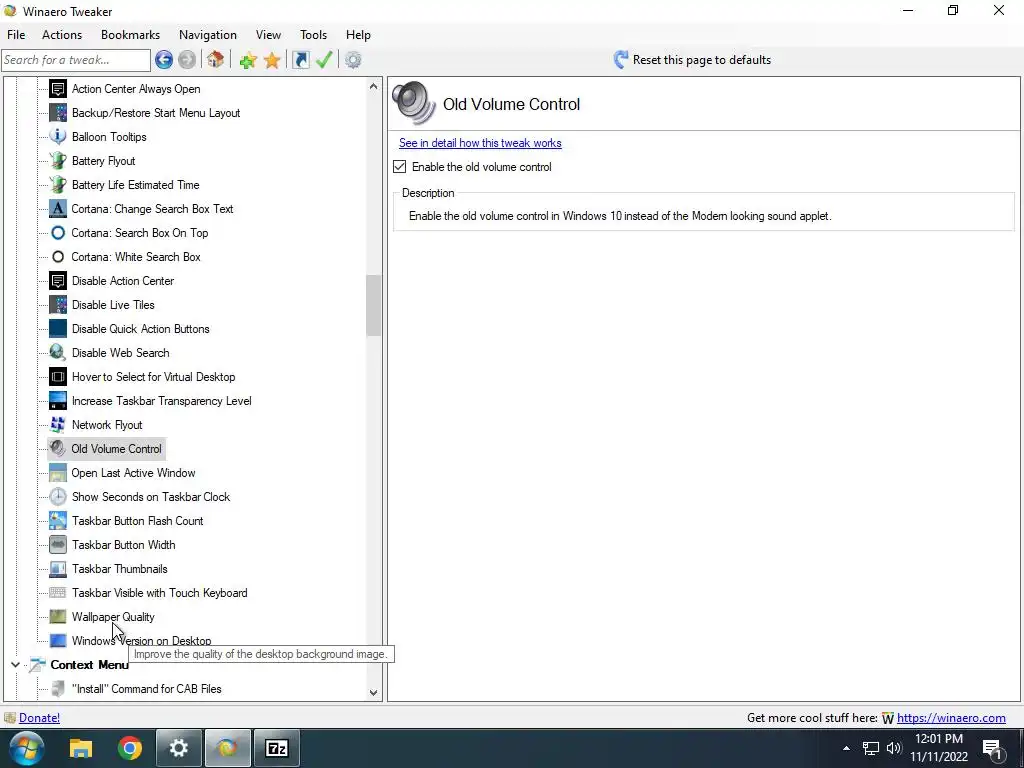Open the Help menu
Screen dimensions: 1024x768
pyautogui.click(x=358, y=35)
